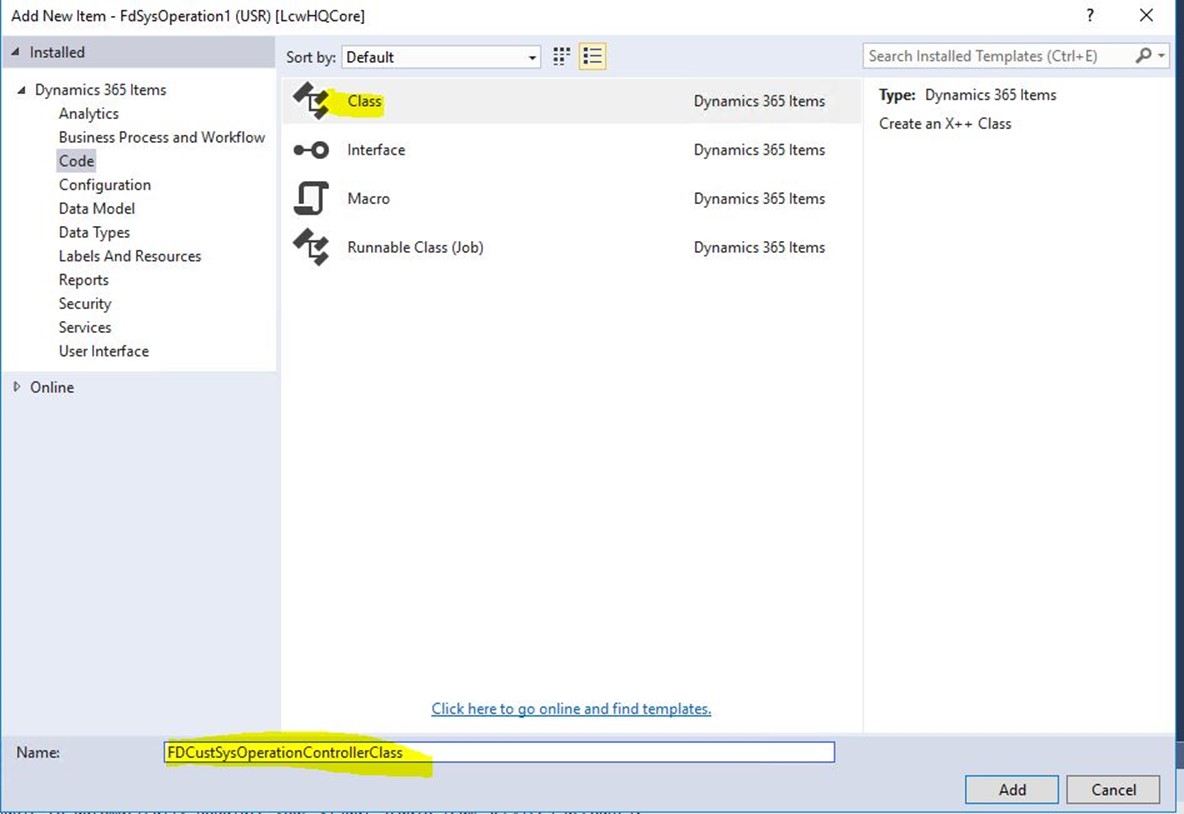Switch to small icons list view
Screen dimensions: 1184x814
593,57
